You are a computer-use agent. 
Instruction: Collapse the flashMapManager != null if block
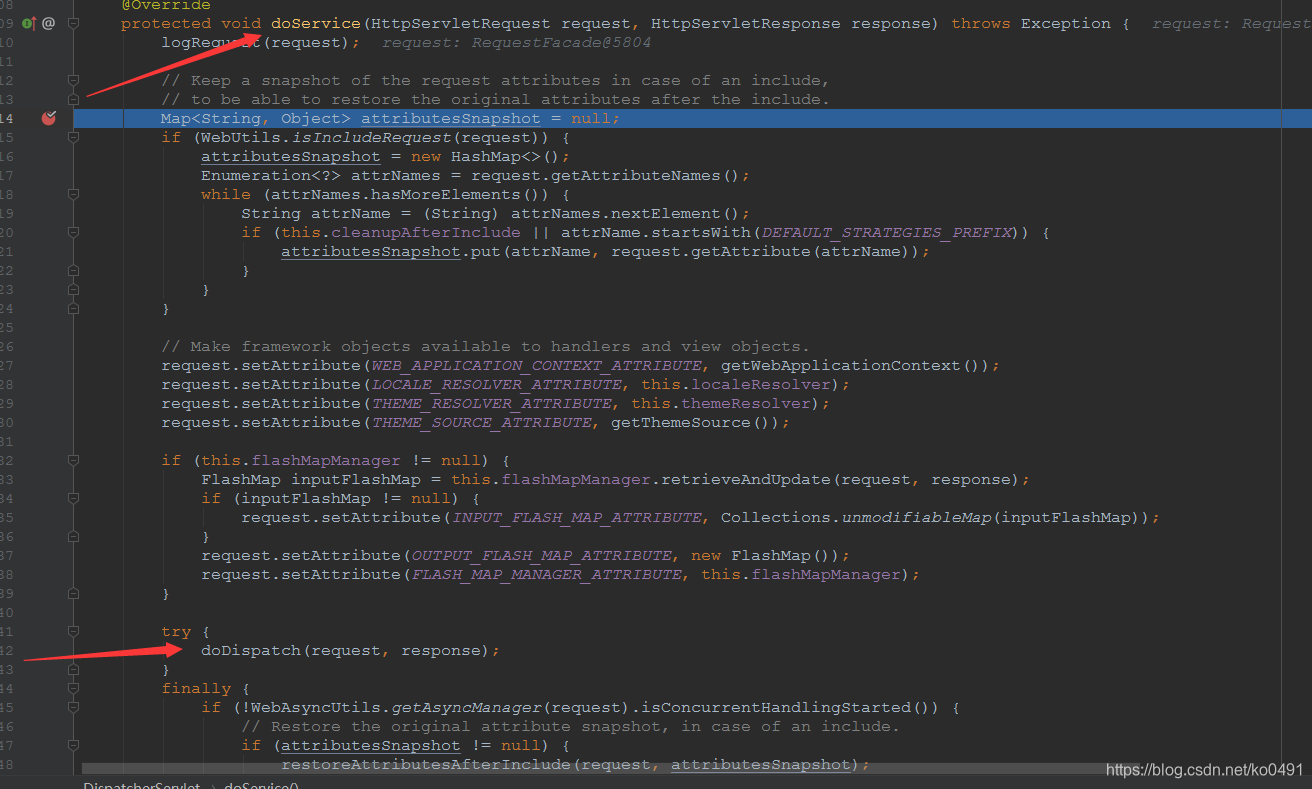tap(74, 460)
